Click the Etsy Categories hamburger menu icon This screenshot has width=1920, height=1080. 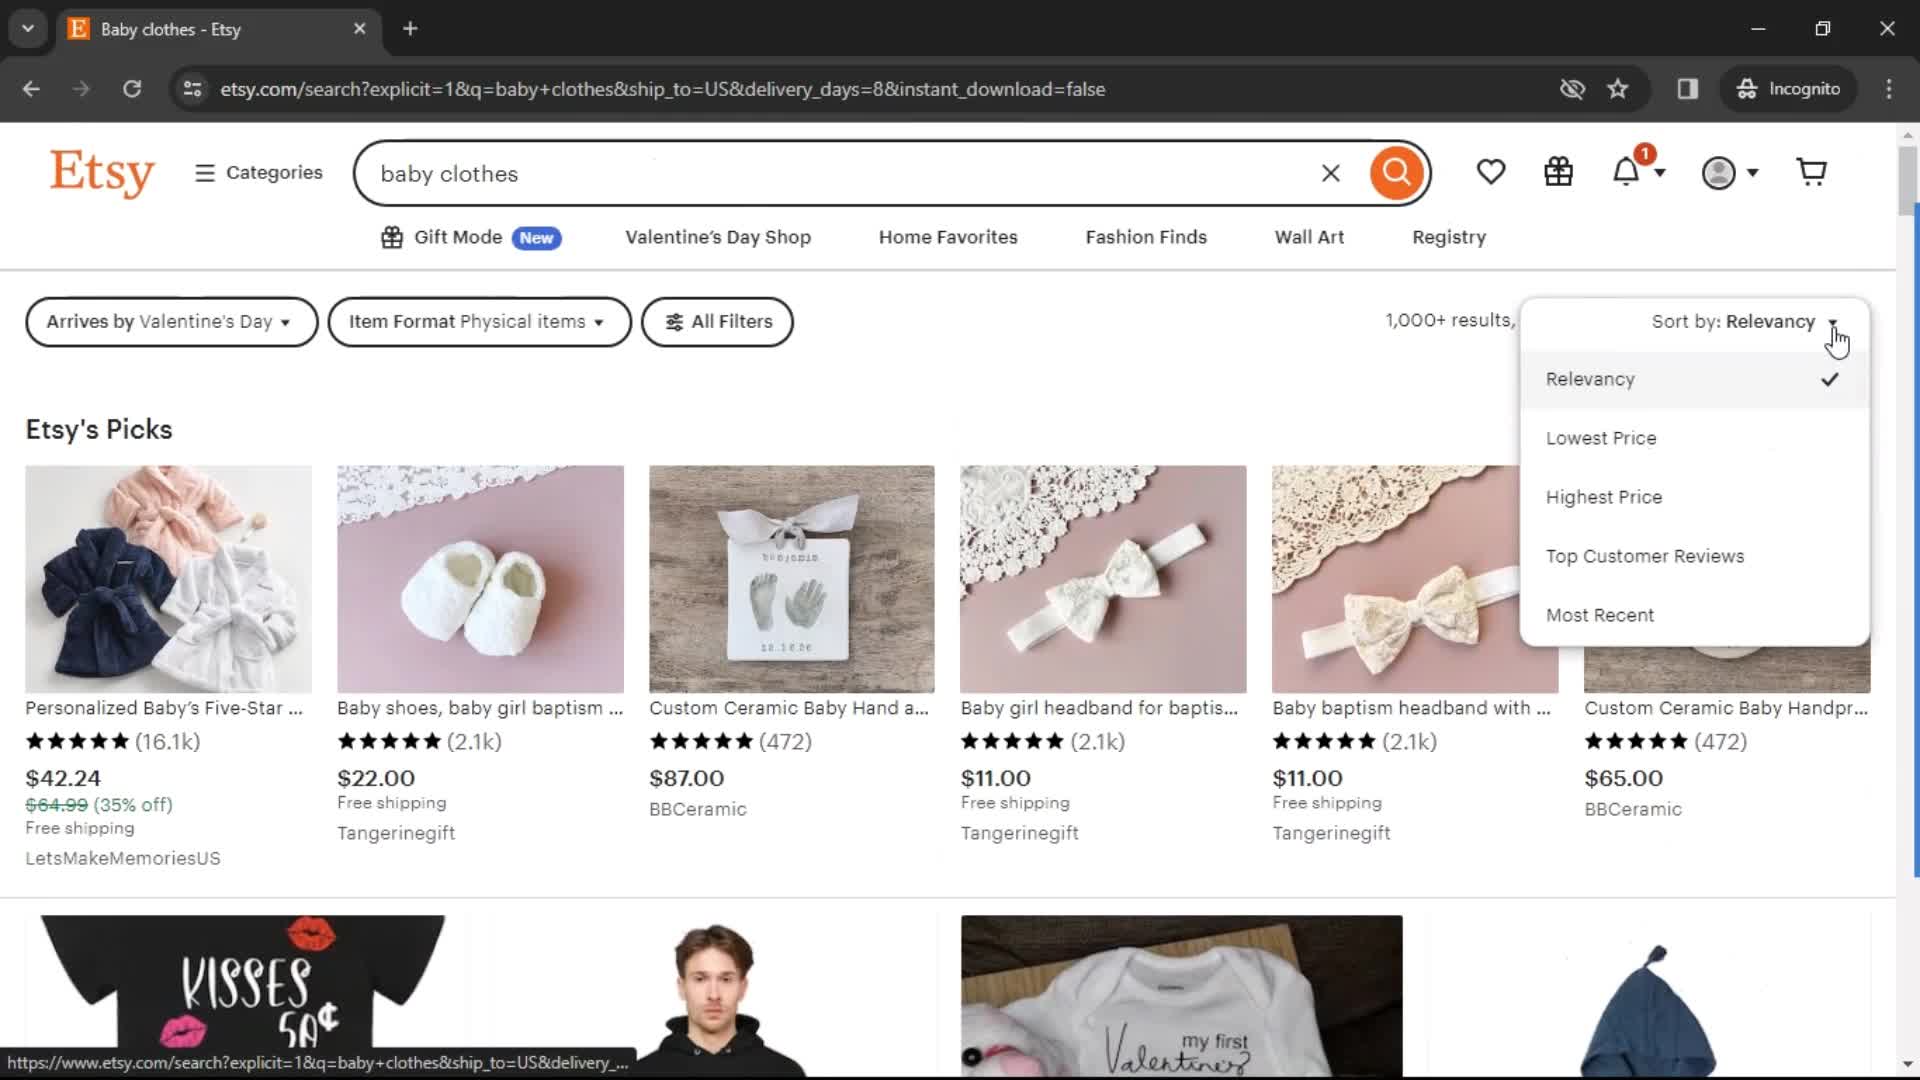tap(206, 173)
